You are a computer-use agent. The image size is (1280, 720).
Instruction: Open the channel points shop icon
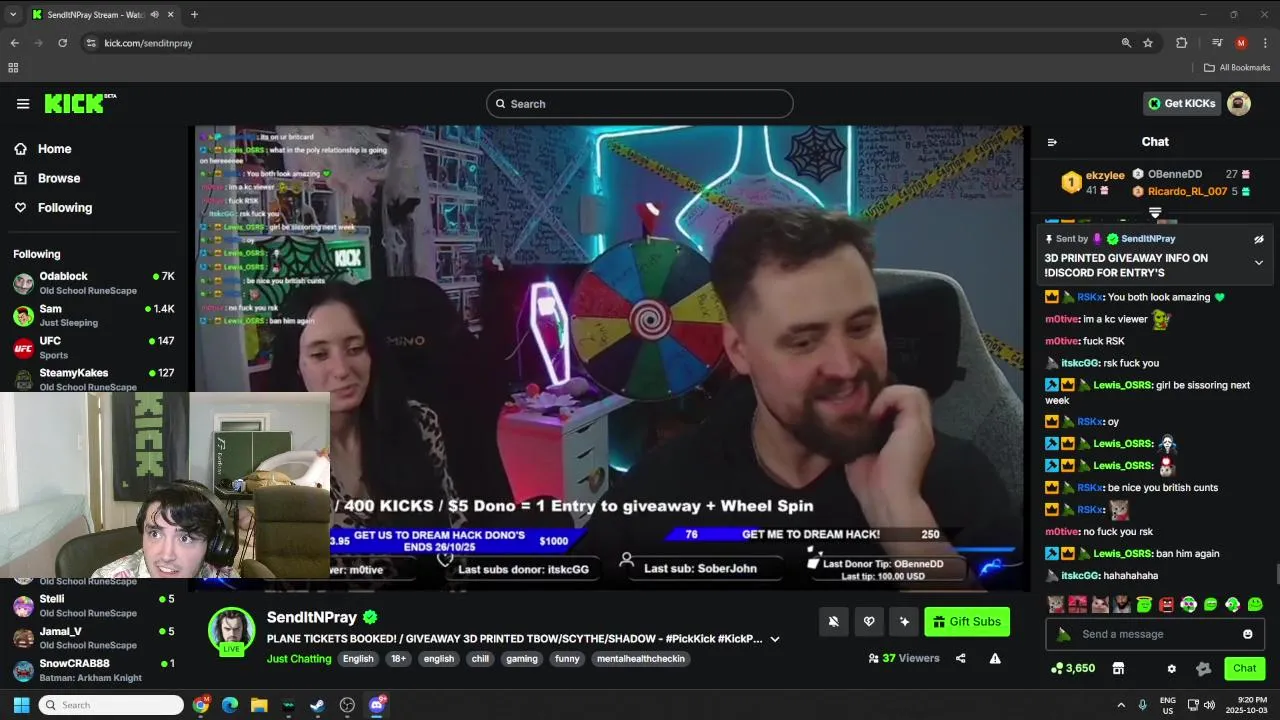(1118, 668)
